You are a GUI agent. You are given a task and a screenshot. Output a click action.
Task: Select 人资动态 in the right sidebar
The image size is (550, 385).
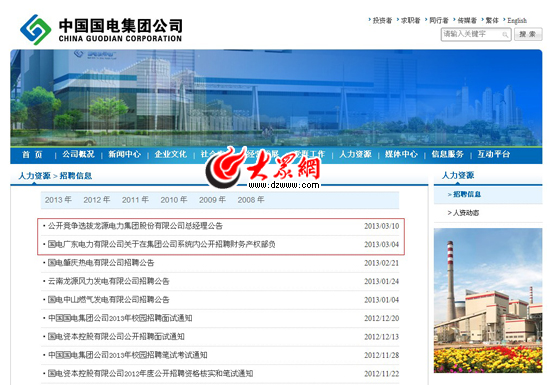tap(463, 213)
